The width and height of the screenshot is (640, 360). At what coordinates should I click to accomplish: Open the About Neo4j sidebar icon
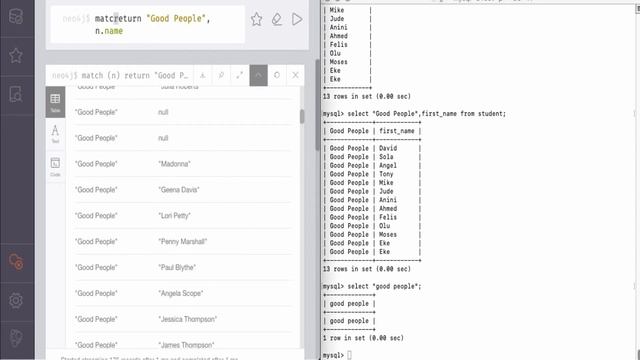[x=16, y=338]
